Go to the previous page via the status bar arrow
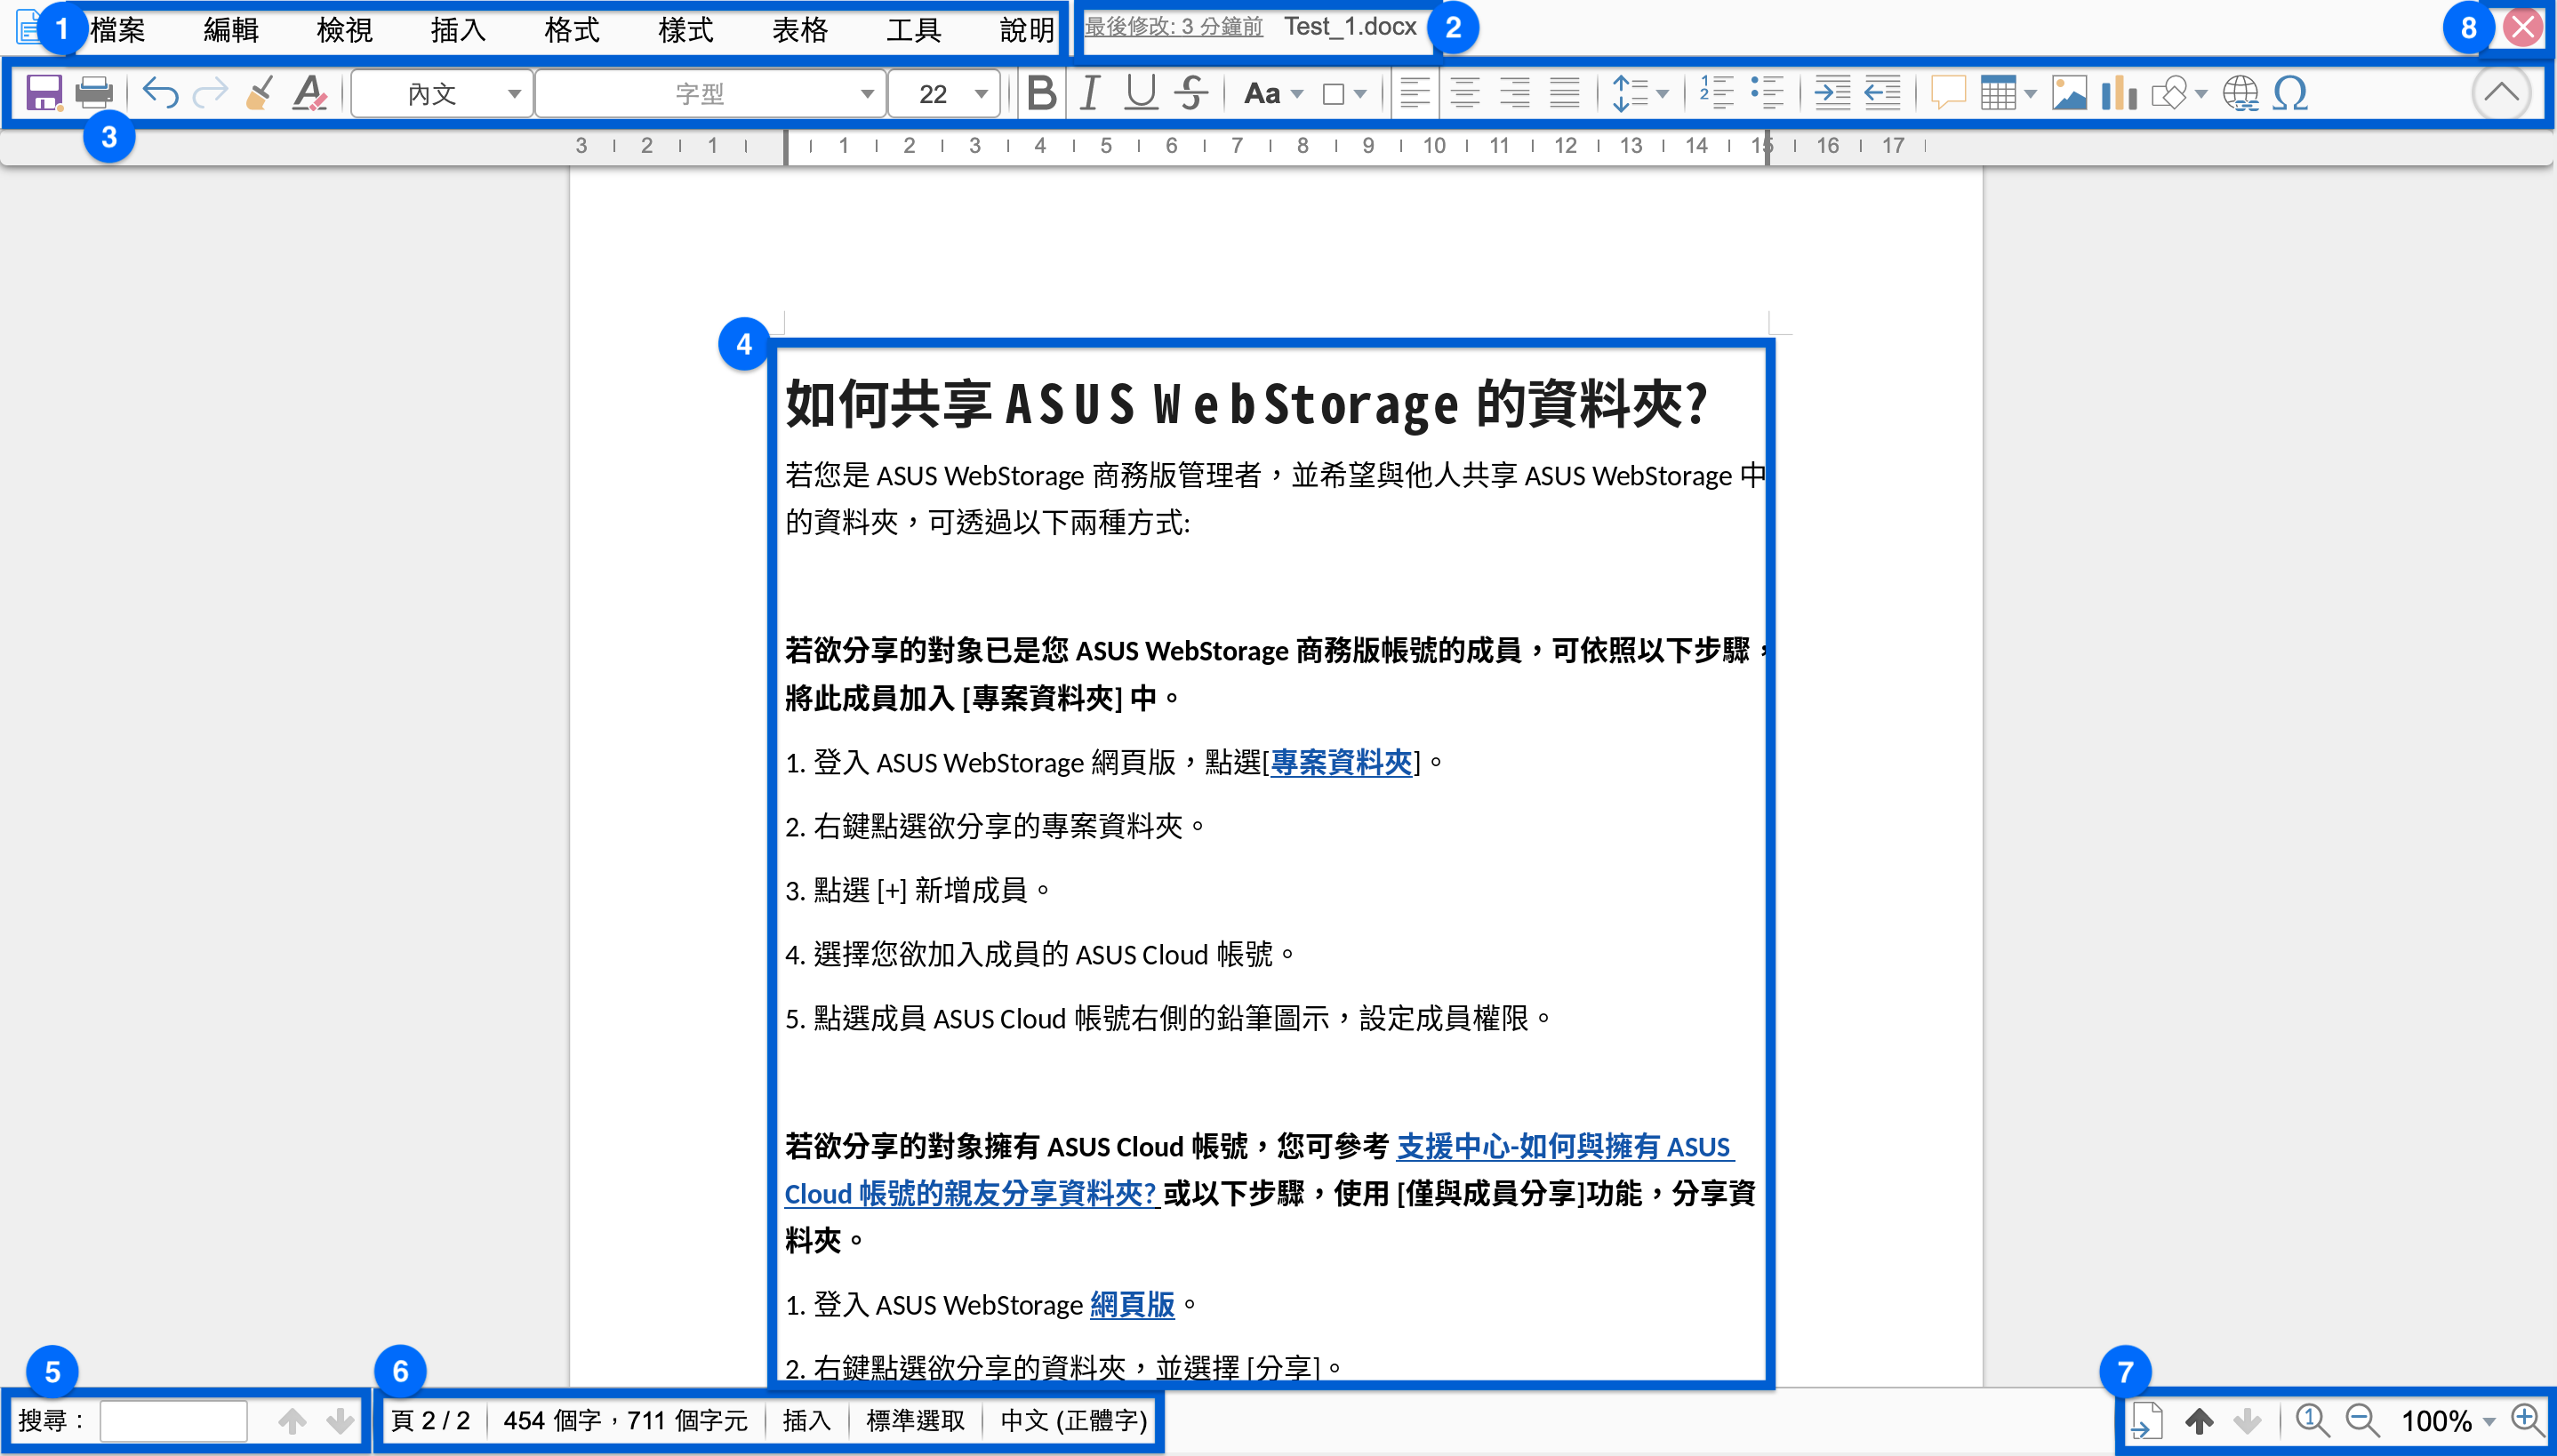This screenshot has width=2557, height=1456. (2198, 1420)
